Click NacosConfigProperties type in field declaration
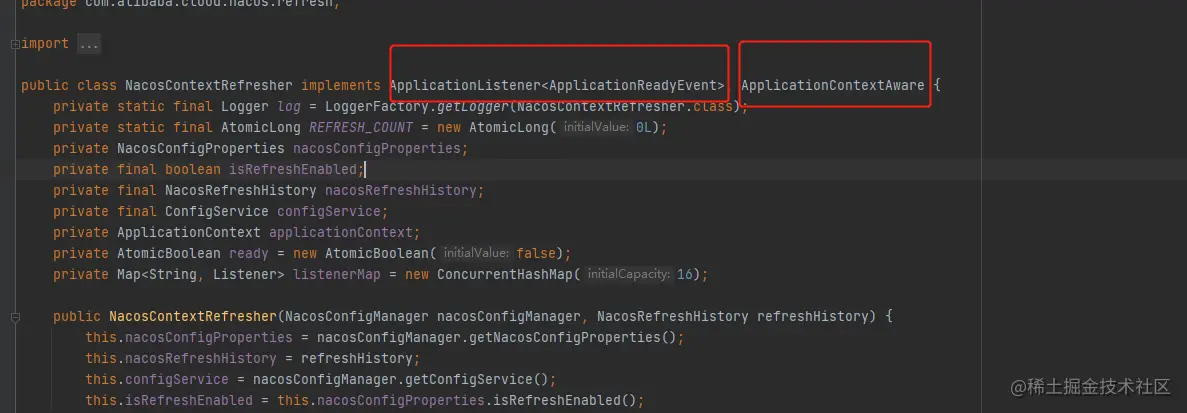1187x413 pixels. 201,148
